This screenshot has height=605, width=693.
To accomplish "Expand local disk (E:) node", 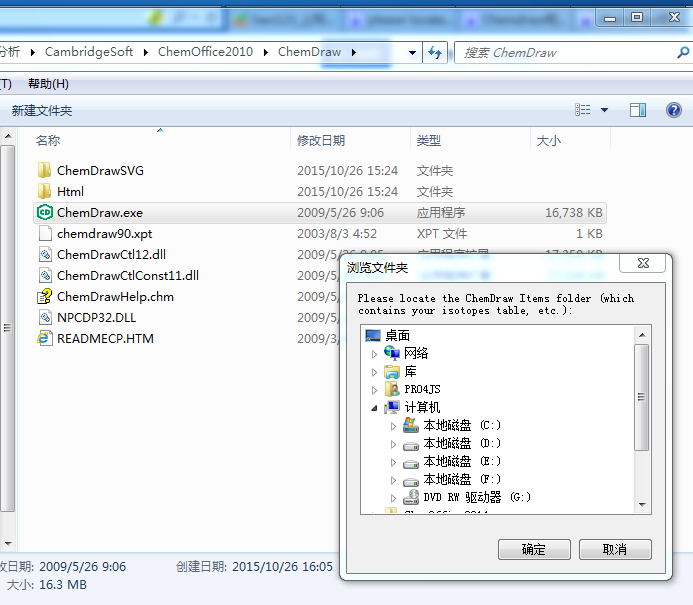I will pyautogui.click(x=393, y=462).
